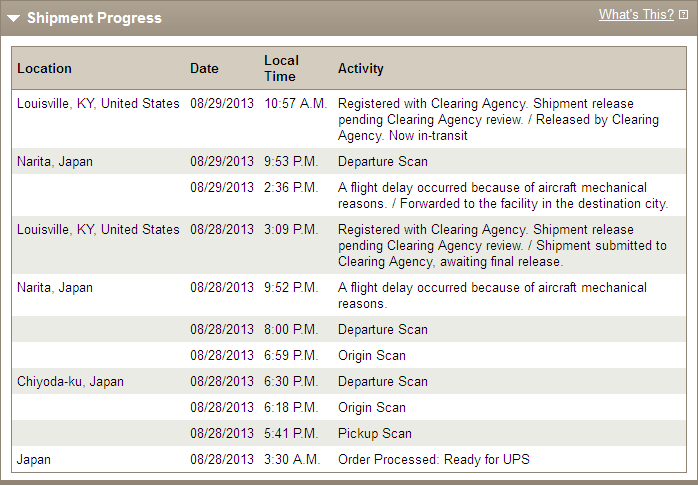Click the Pickup Scan activity text
698x486 pixels.
[375, 433]
